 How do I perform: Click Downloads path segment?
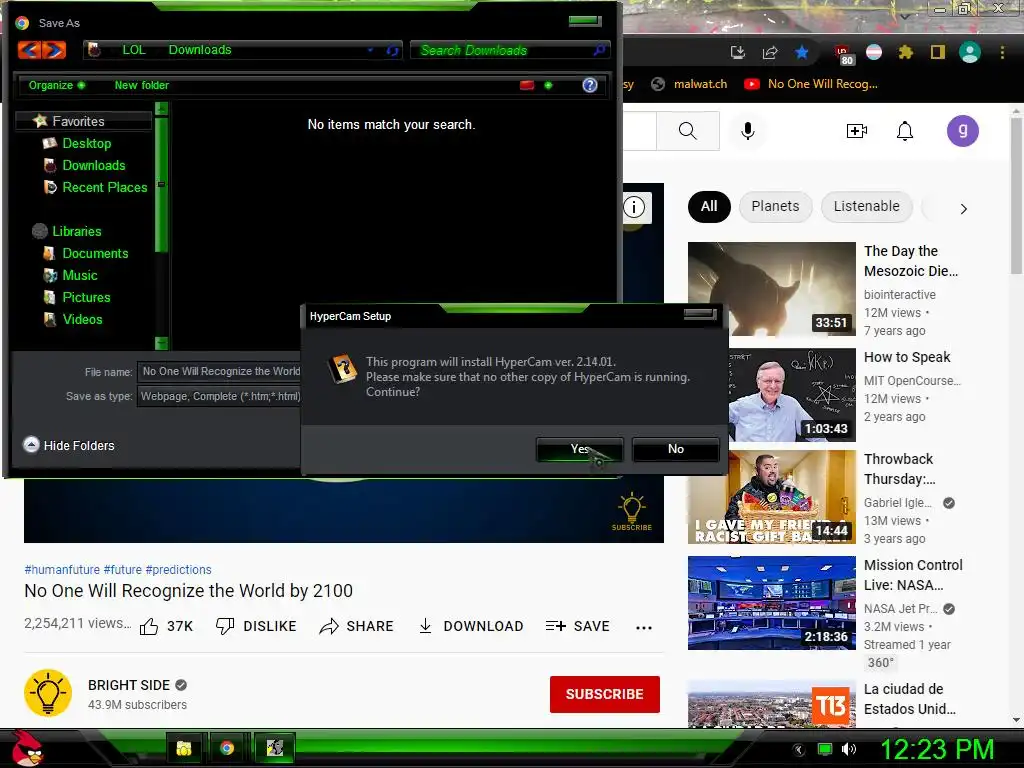pos(200,50)
